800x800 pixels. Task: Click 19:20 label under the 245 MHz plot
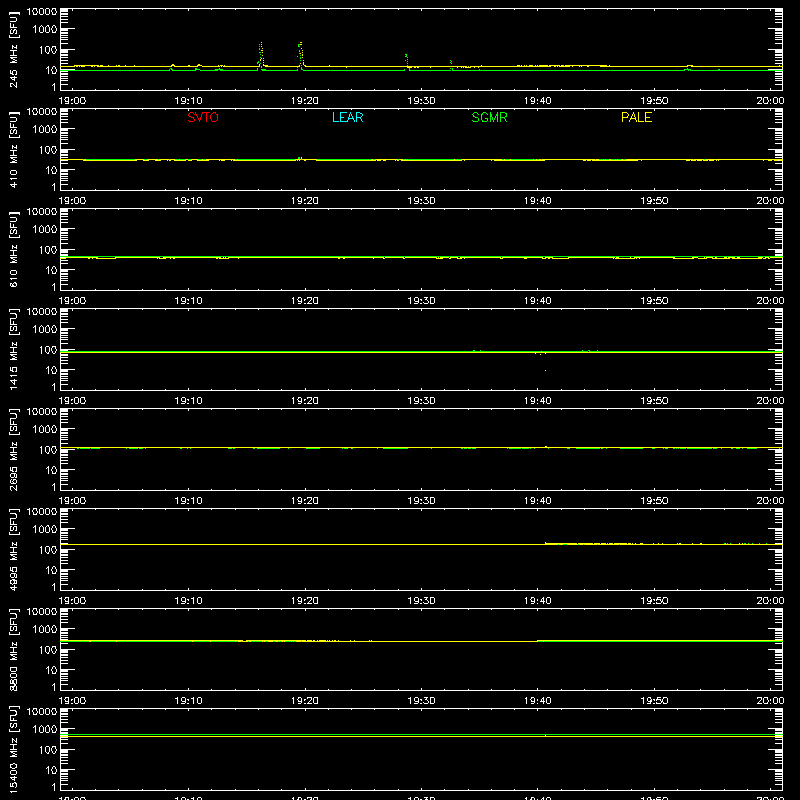tap(305, 101)
